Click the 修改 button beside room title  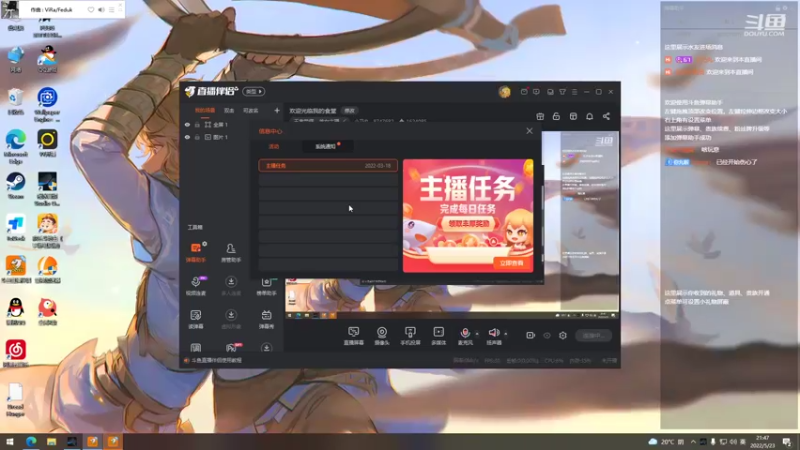(x=349, y=111)
